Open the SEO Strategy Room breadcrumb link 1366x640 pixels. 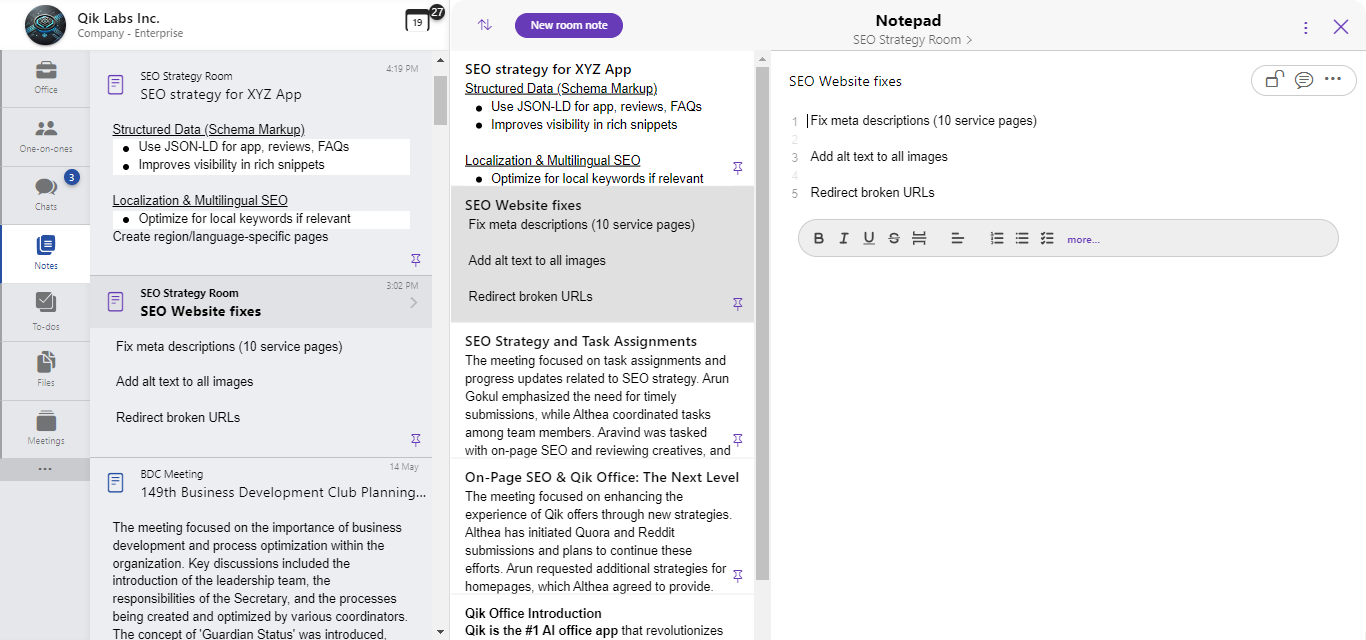click(912, 40)
